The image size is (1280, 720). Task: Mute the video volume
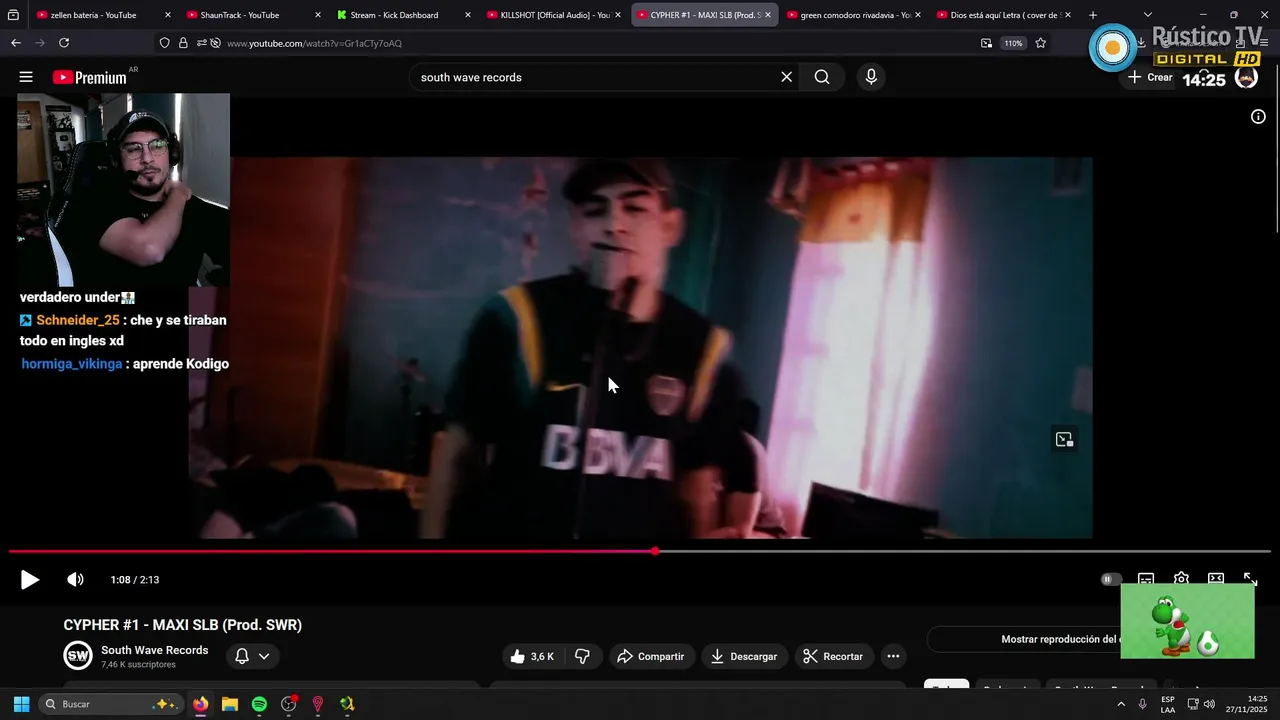coord(75,580)
